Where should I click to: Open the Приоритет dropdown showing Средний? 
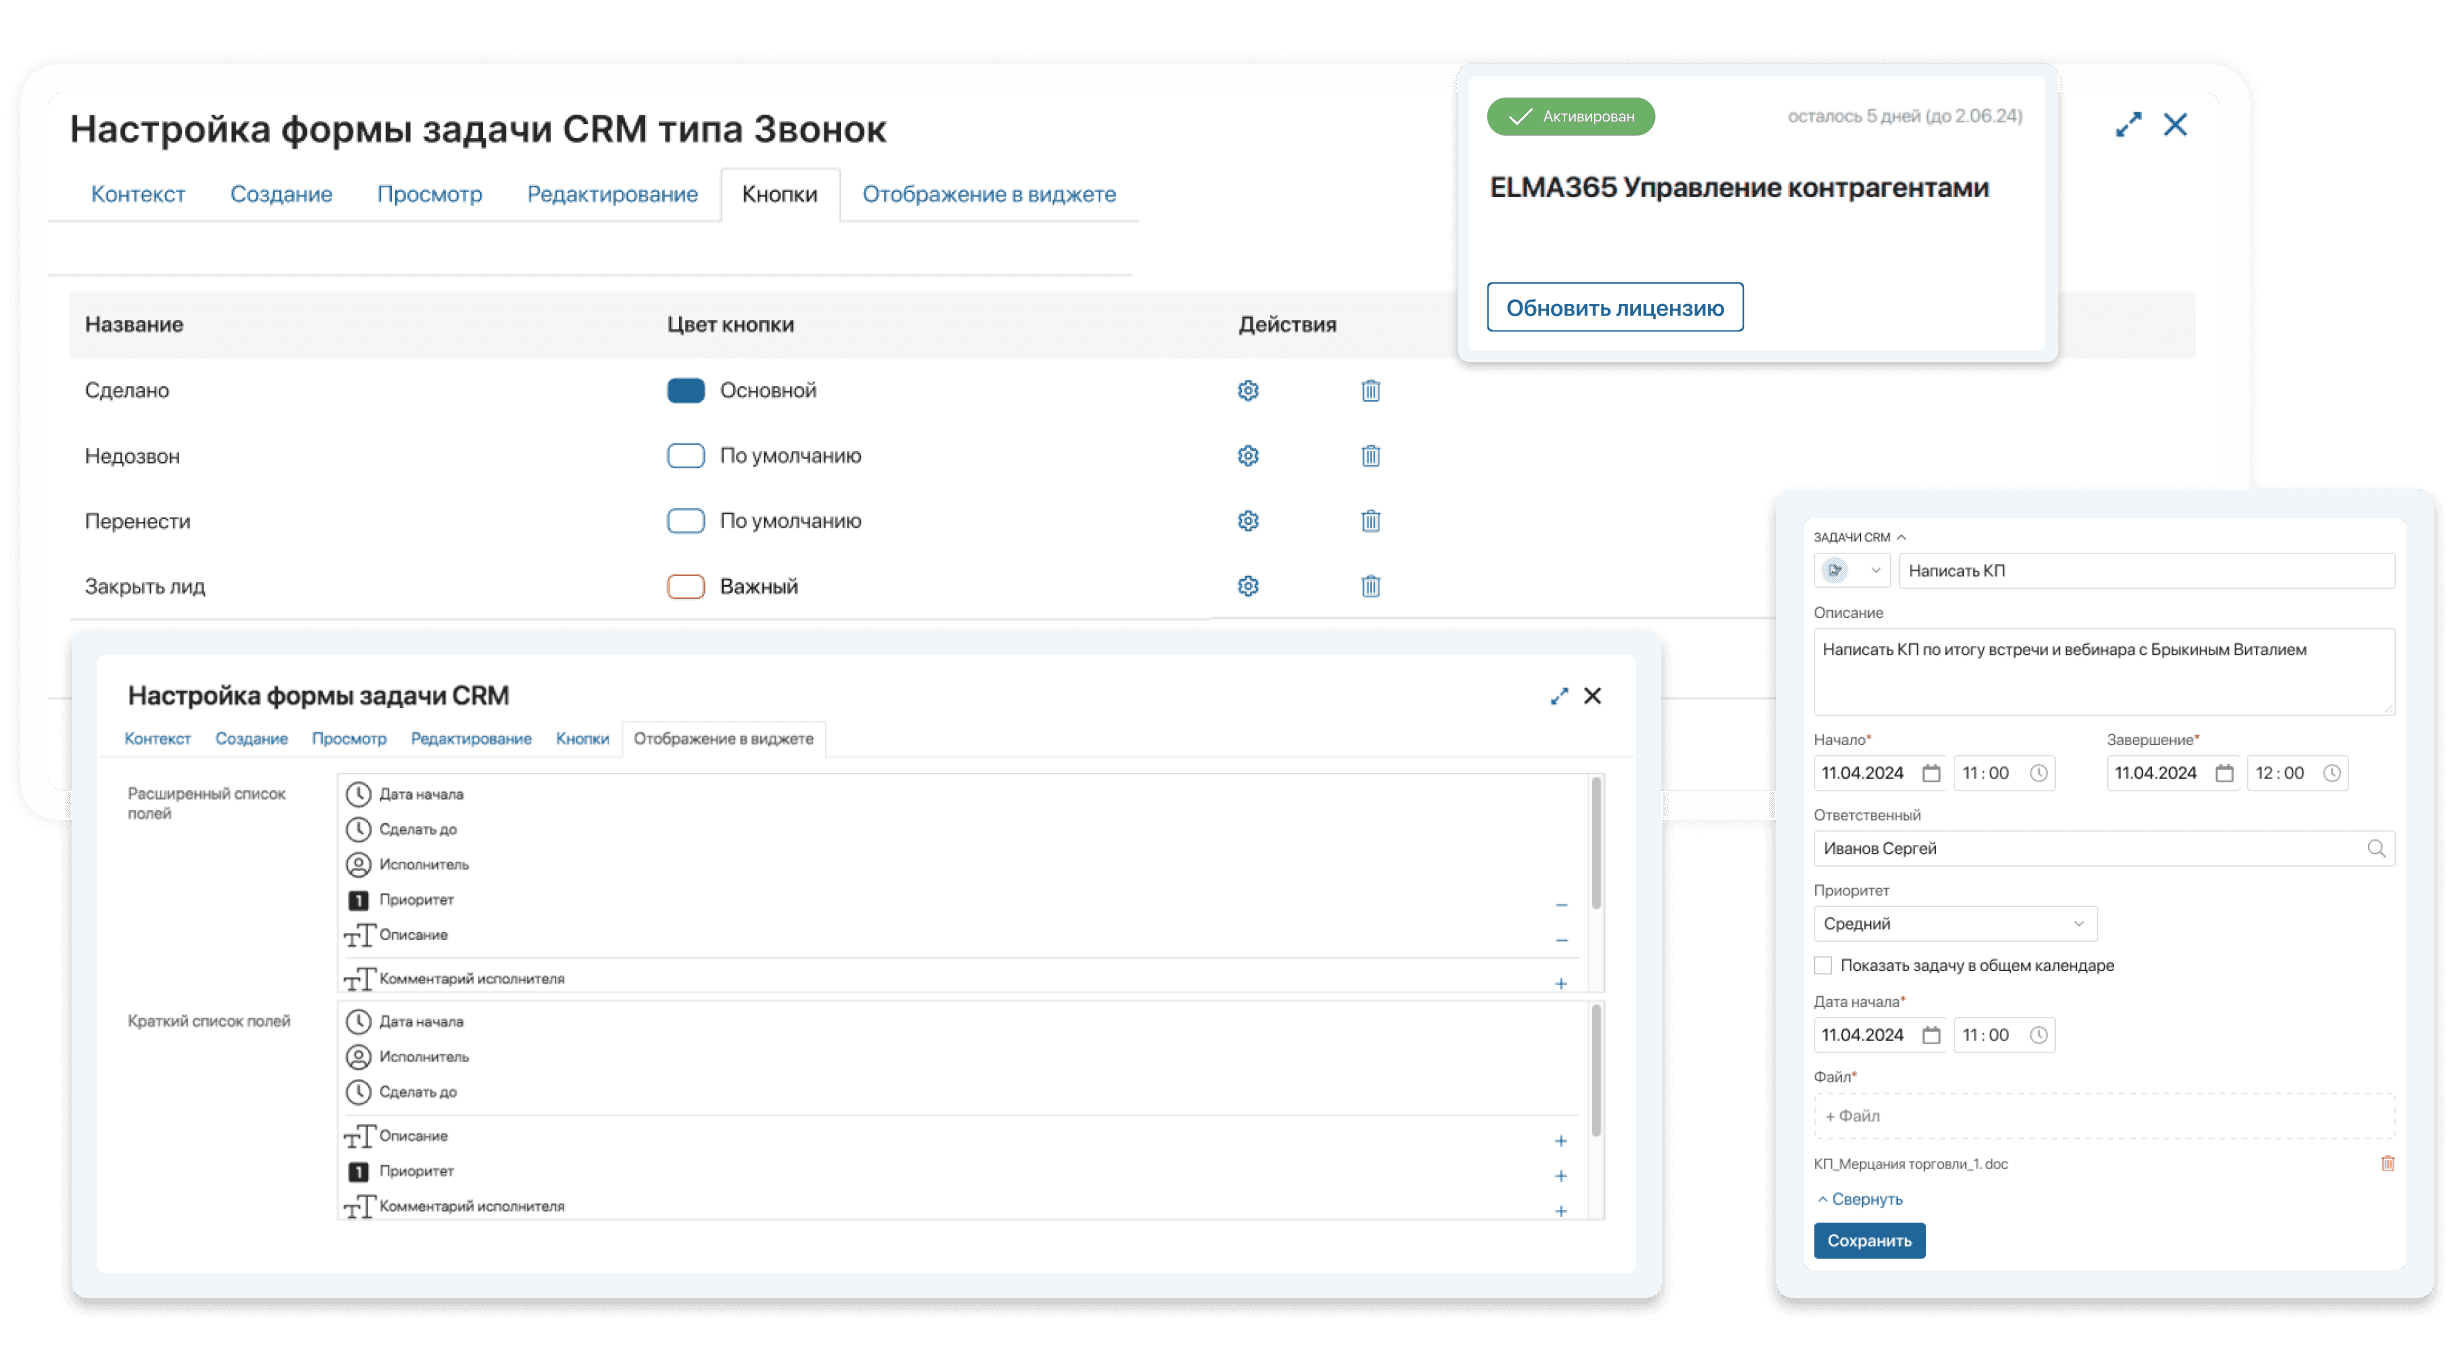1955,924
